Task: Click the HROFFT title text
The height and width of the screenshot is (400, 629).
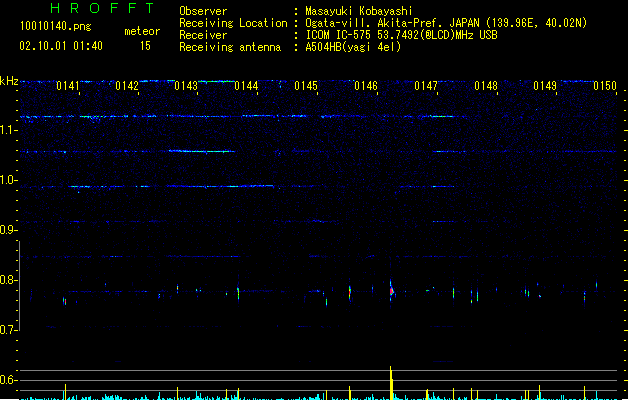Action: [x=102, y=8]
